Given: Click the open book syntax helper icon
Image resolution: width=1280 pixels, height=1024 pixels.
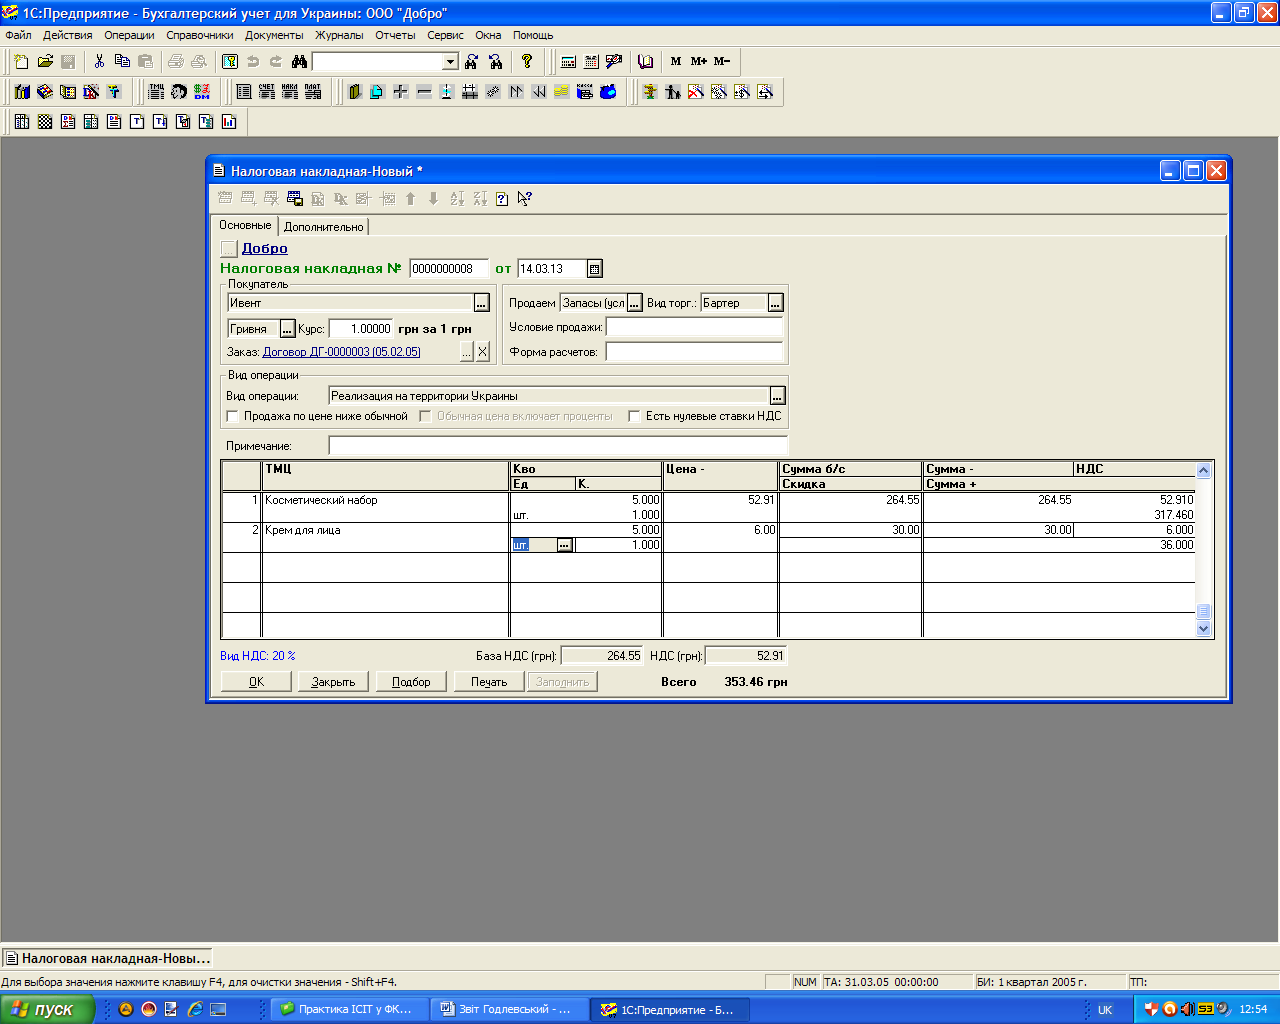Looking at the screenshot, I should pos(645,62).
